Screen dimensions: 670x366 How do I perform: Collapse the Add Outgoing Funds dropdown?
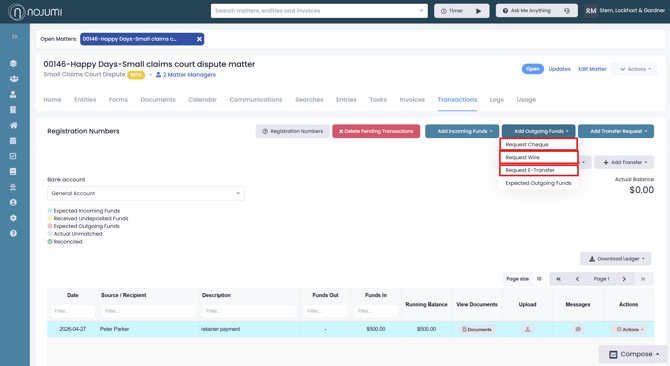pos(538,131)
